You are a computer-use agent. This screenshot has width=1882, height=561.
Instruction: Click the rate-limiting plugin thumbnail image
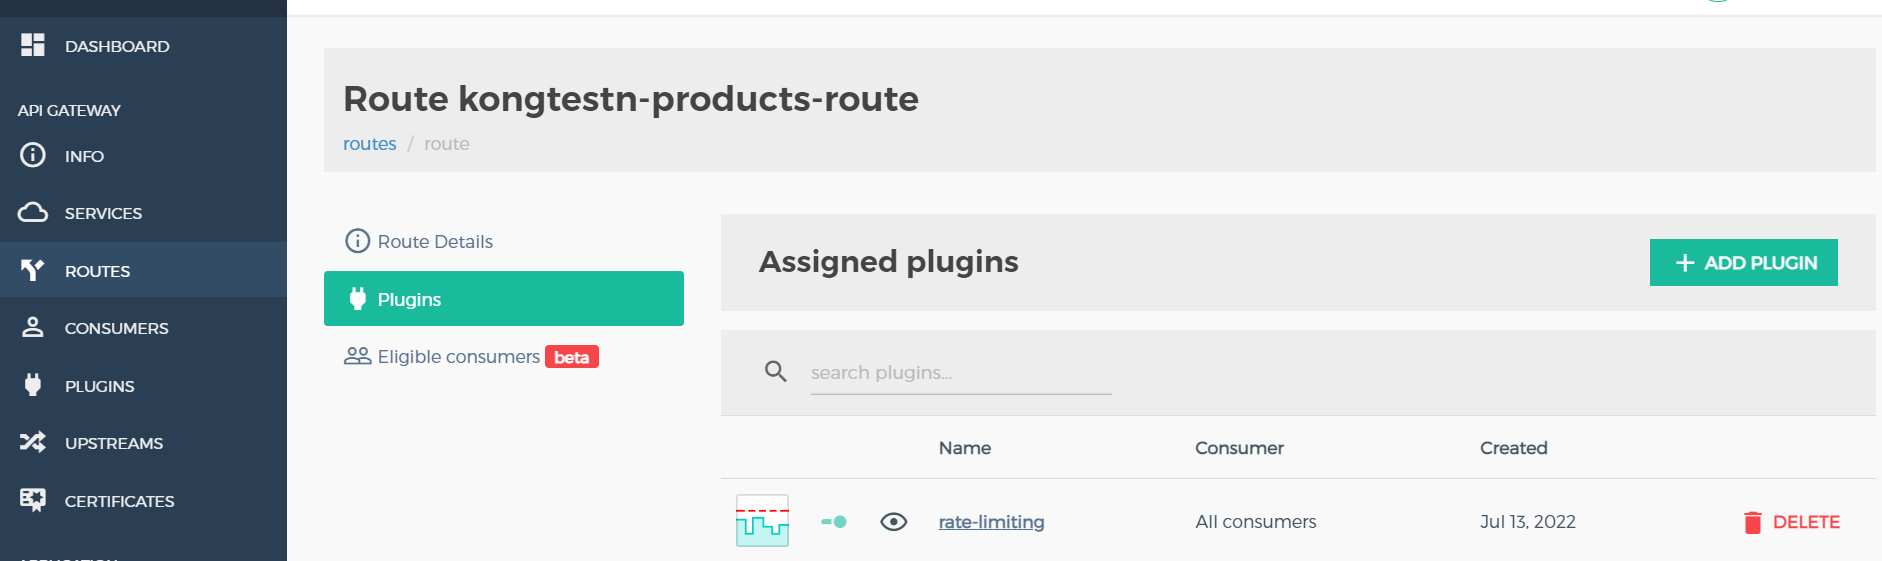click(762, 520)
